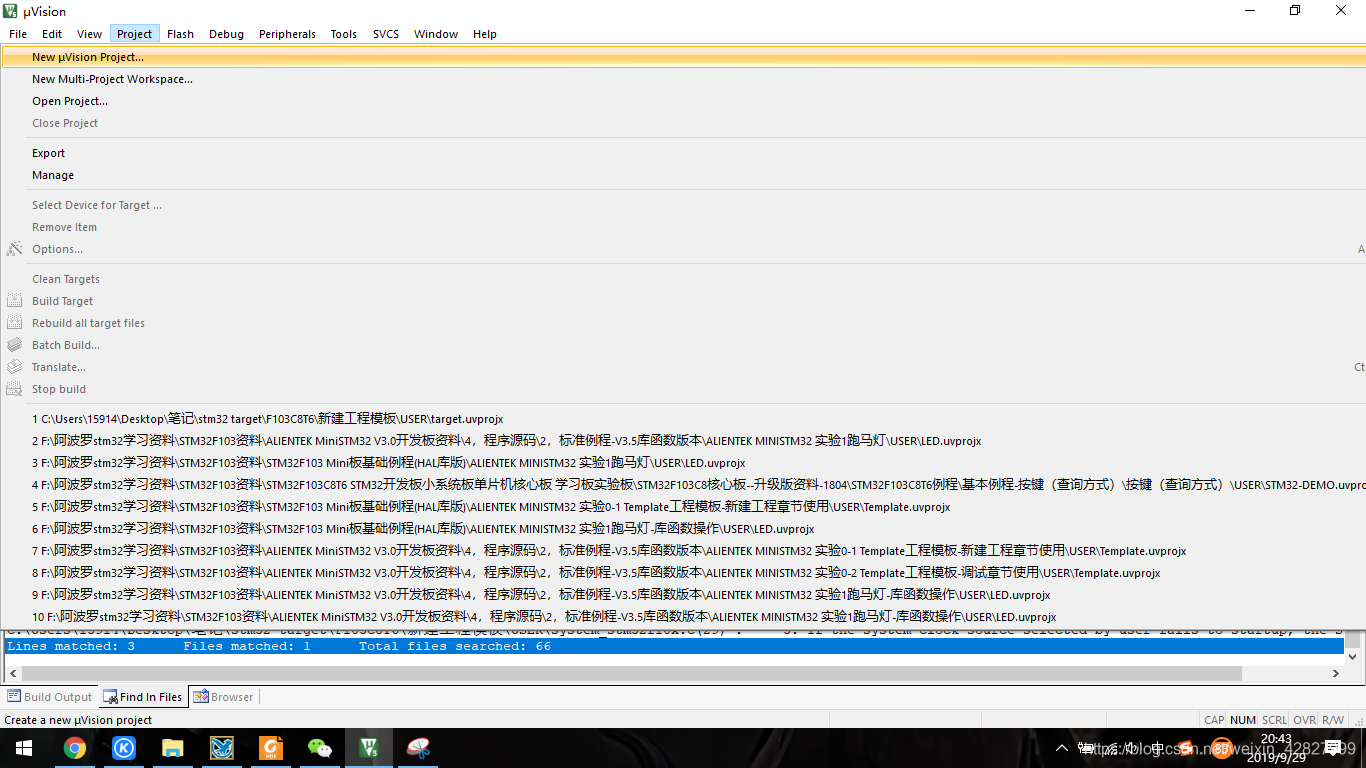Open recent project 9 LED.uvprojx
The image size is (1366, 768).
point(683,595)
